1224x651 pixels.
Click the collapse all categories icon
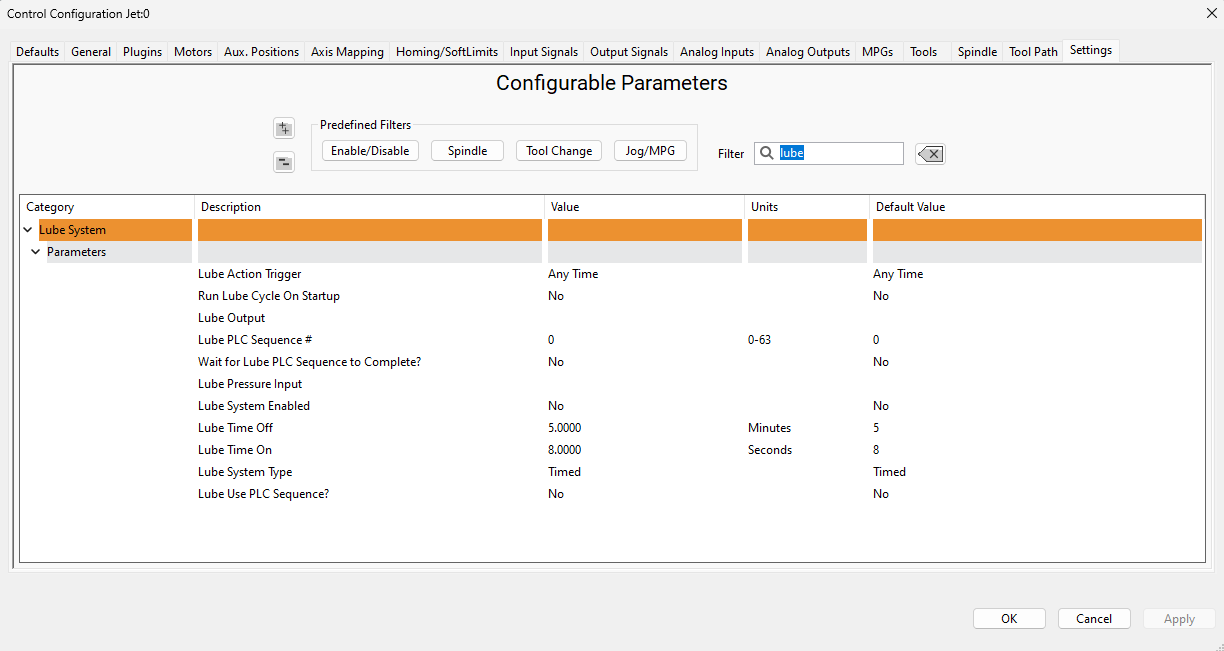[x=284, y=163]
